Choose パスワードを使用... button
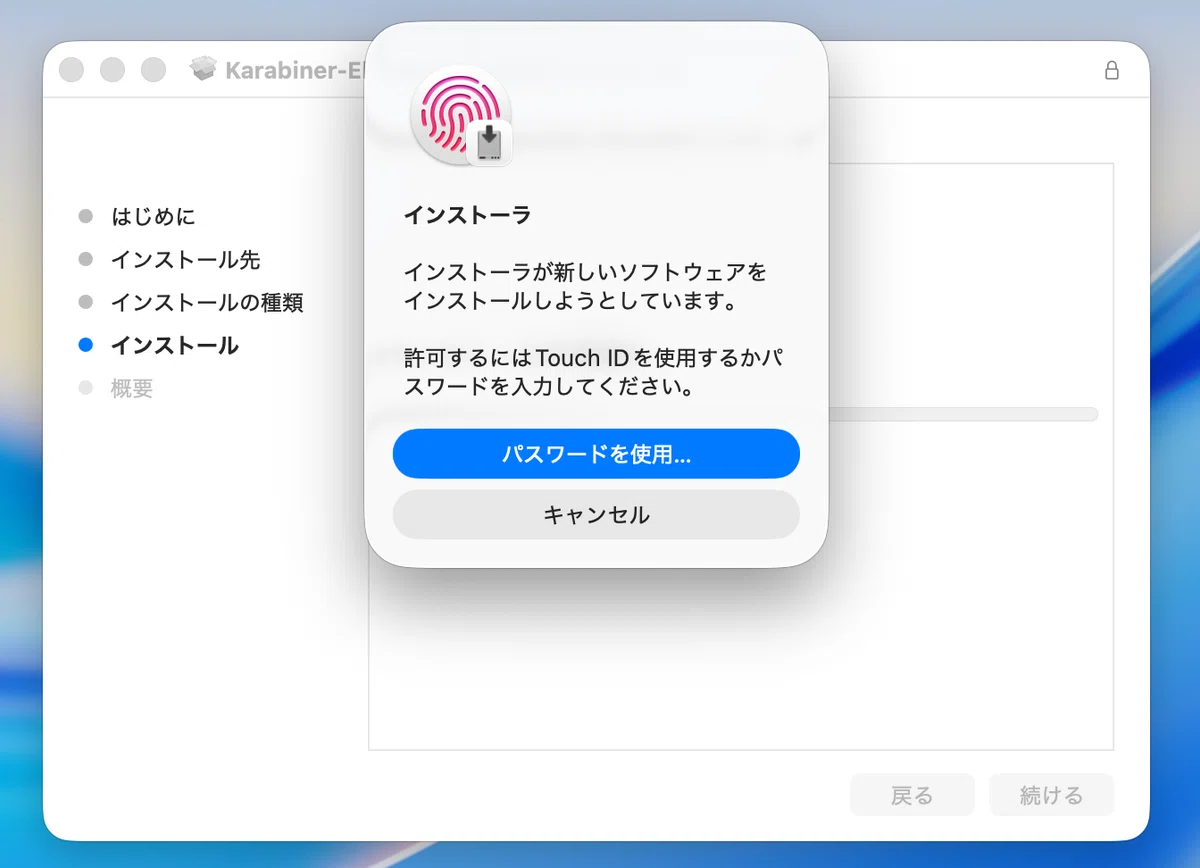 click(x=596, y=454)
